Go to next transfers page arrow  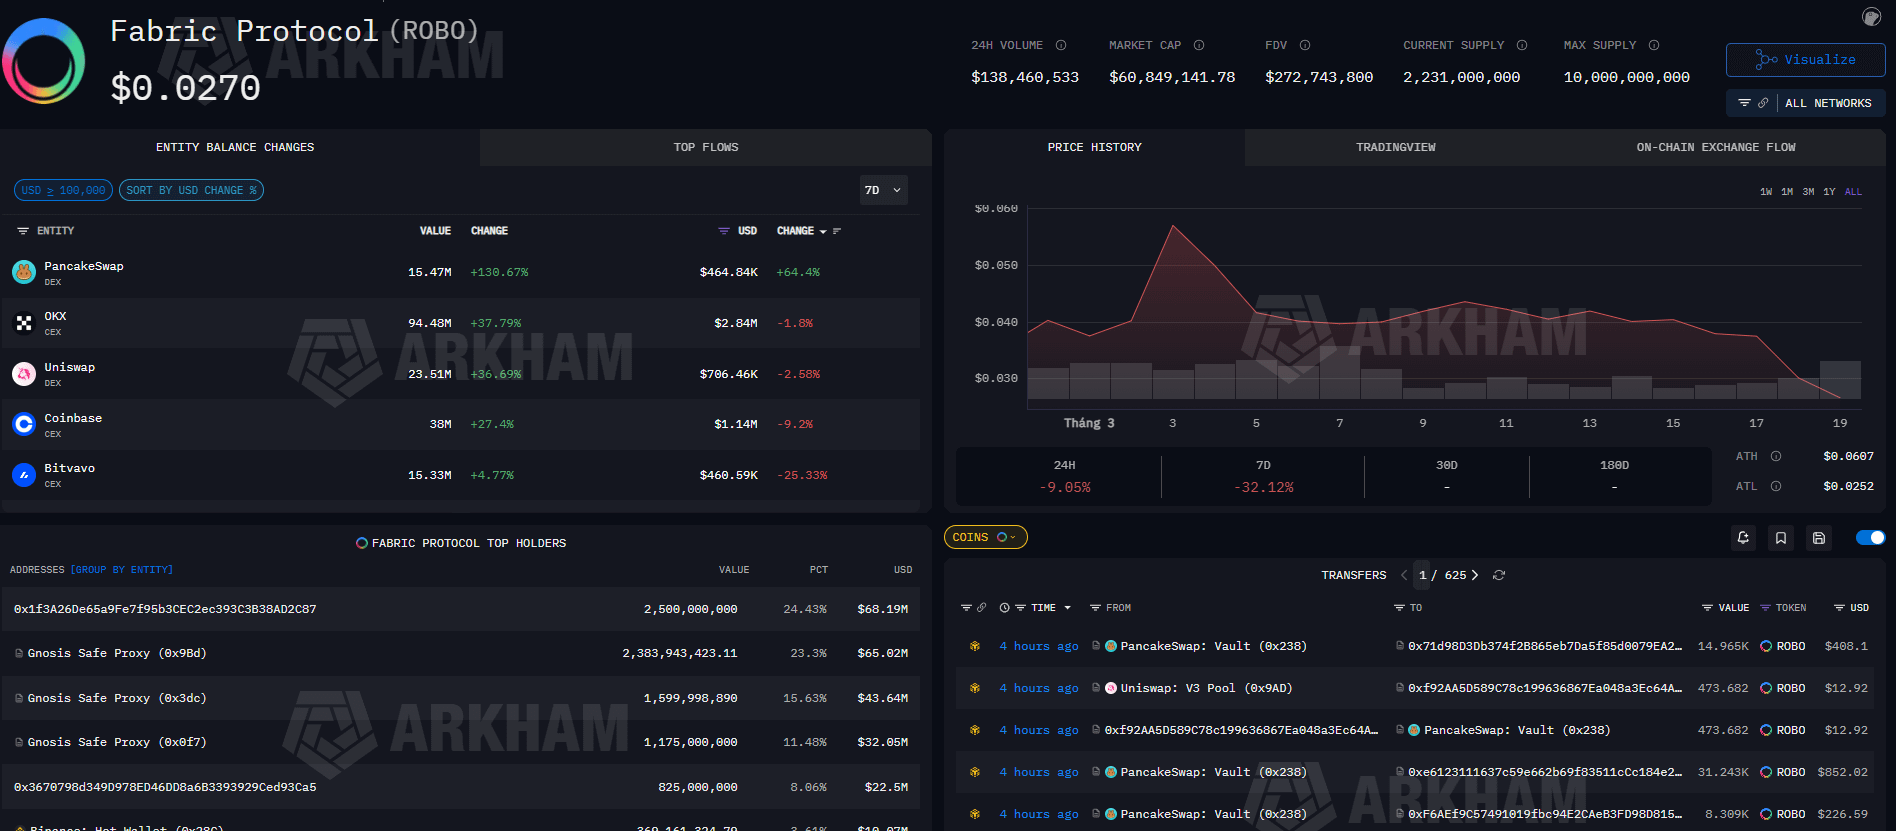coord(1475,575)
